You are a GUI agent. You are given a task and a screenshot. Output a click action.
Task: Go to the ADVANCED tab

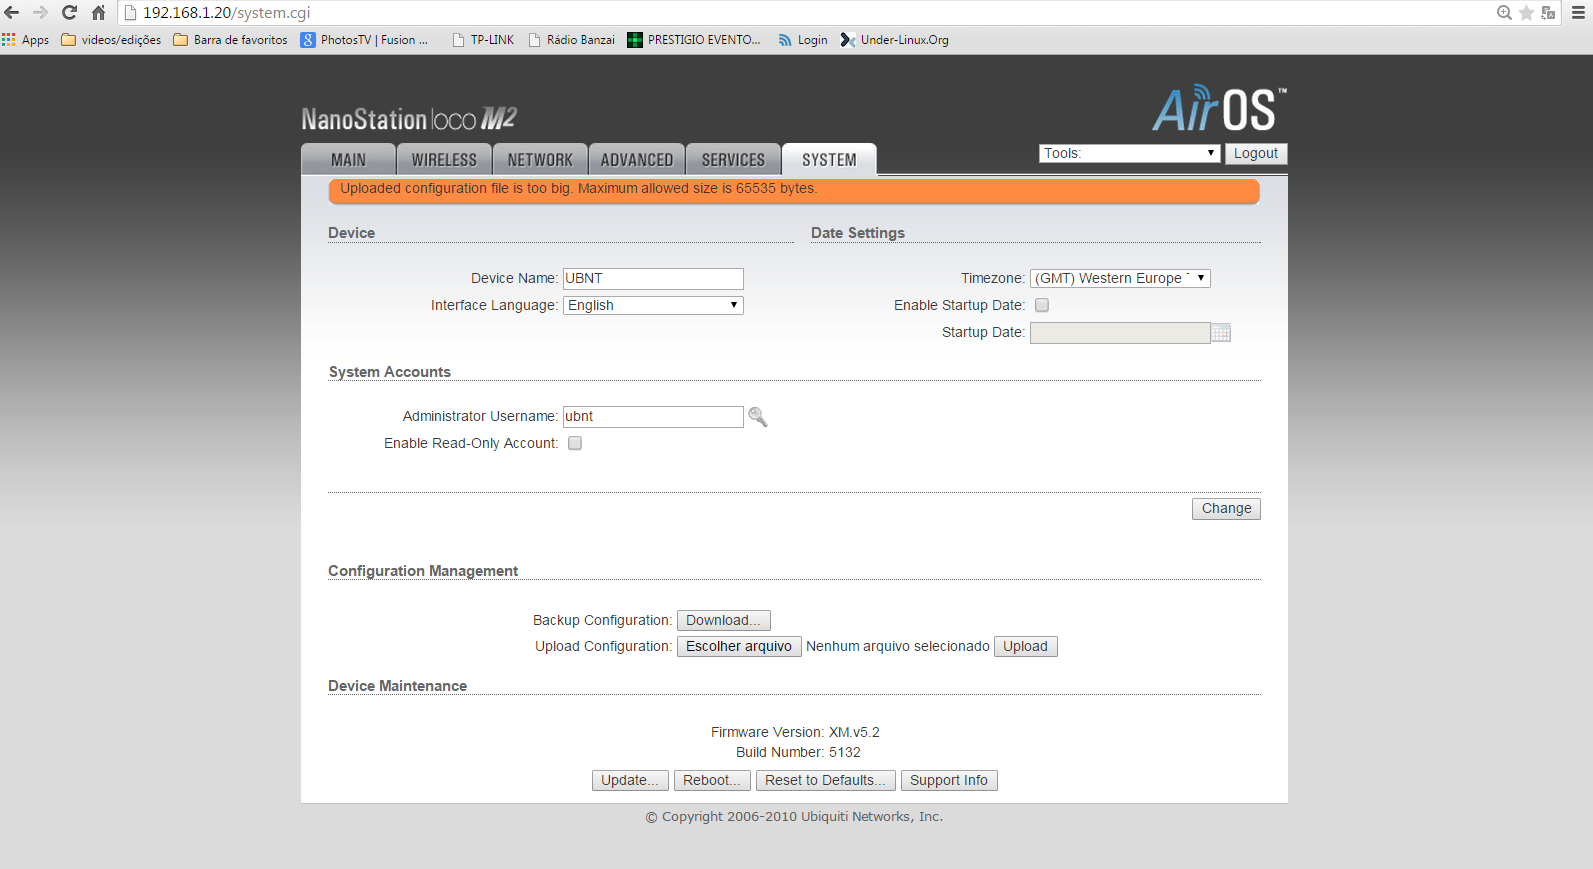(x=637, y=160)
